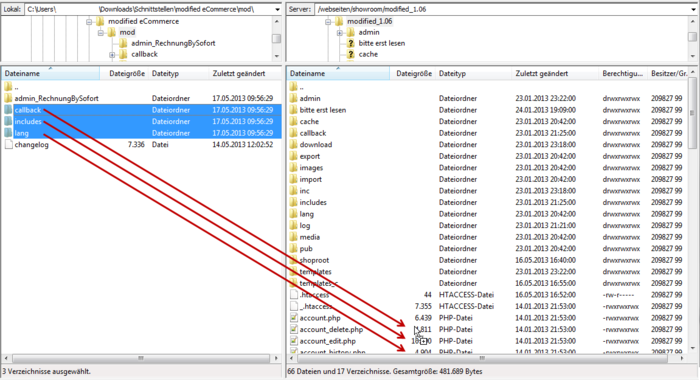
Task: Sort server files by Besitzer/Gruppe column
Action: click(668, 73)
